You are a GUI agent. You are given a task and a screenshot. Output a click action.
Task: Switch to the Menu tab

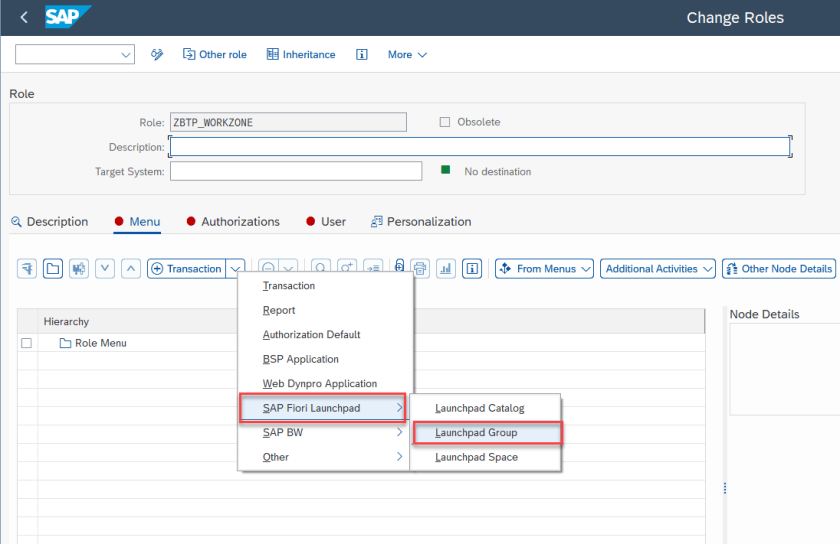click(138, 221)
